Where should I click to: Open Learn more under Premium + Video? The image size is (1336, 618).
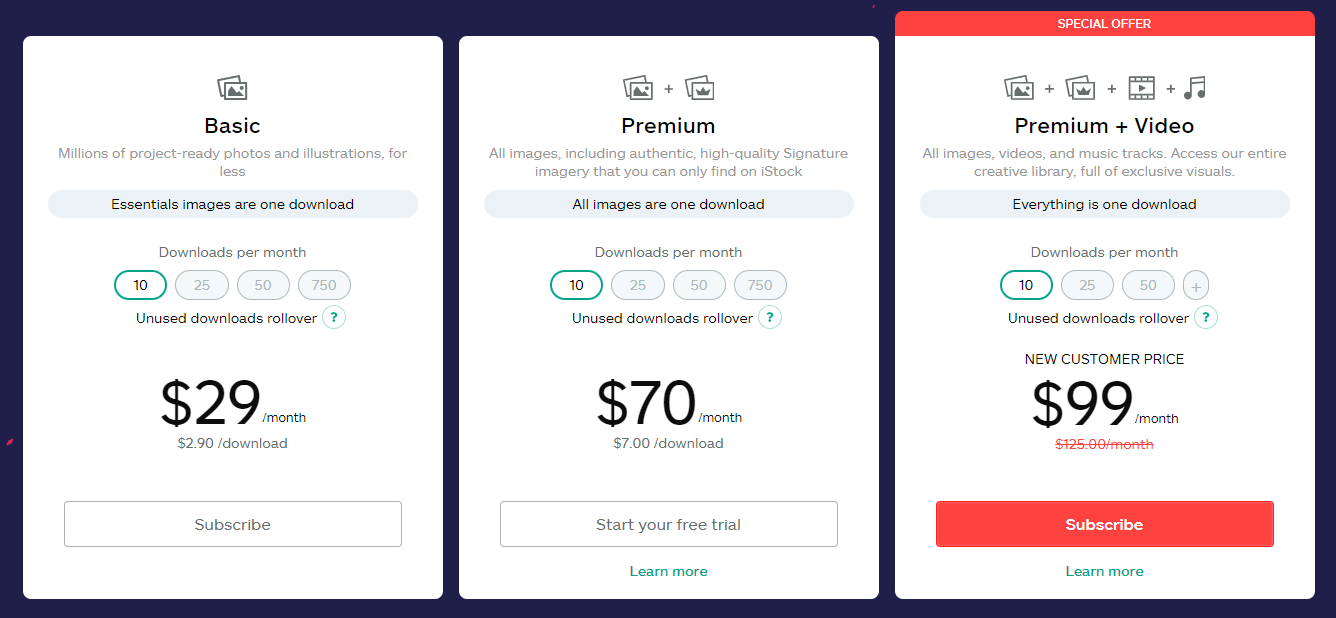click(1105, 571)
